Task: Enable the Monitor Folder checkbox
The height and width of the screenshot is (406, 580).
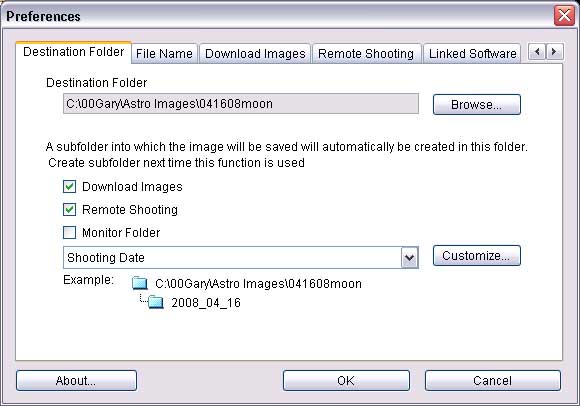Action: click(70, 233)
